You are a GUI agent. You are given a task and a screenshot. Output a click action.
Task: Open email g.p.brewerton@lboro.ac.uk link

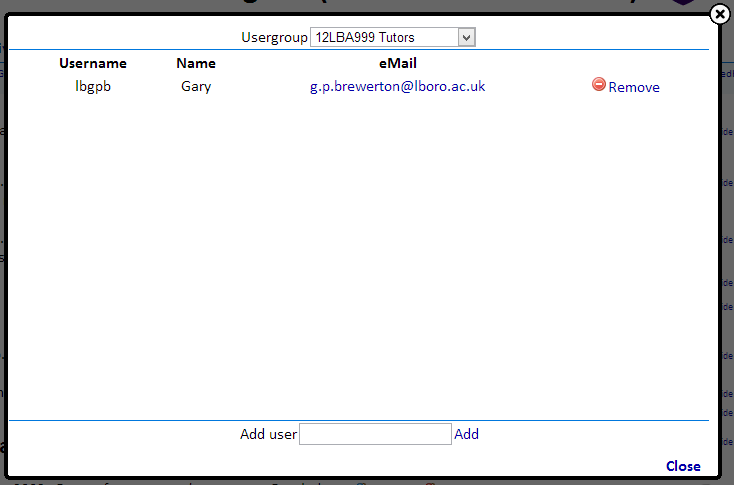(x=397, y=86)
